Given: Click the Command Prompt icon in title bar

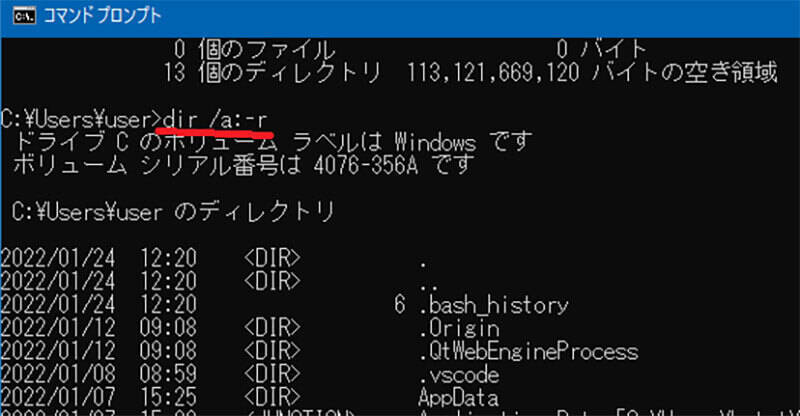Looking at the screenshot, I should [x=24, y=16].
